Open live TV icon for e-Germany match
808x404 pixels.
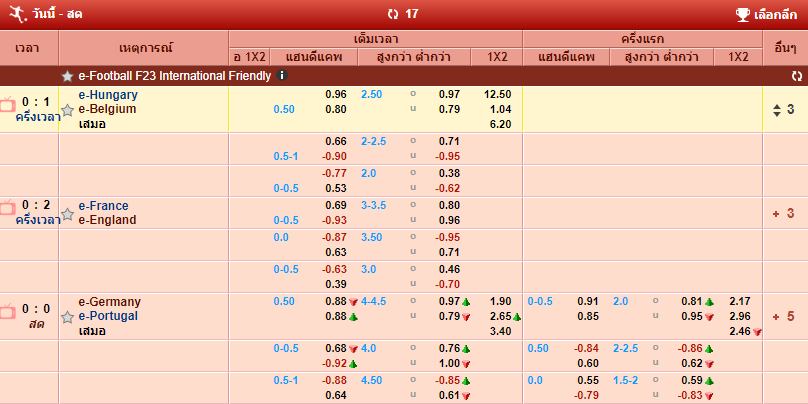tap(7, 310)
